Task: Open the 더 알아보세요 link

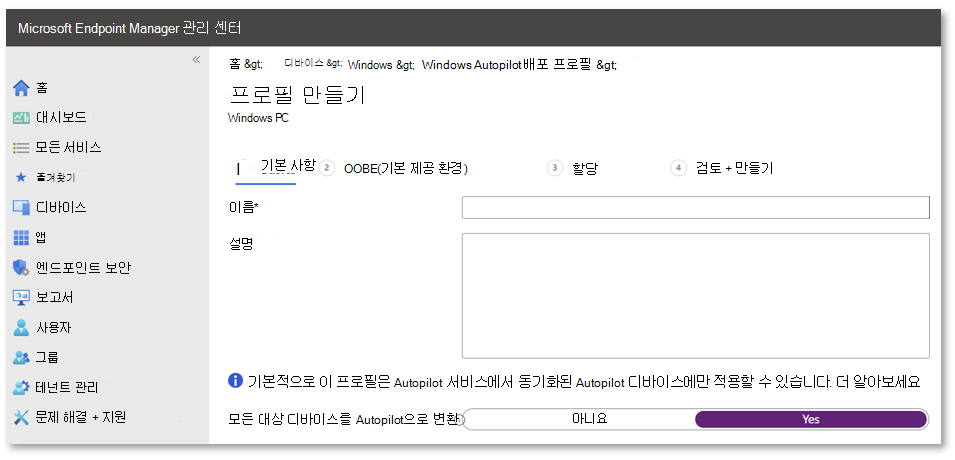Action: 876,382
